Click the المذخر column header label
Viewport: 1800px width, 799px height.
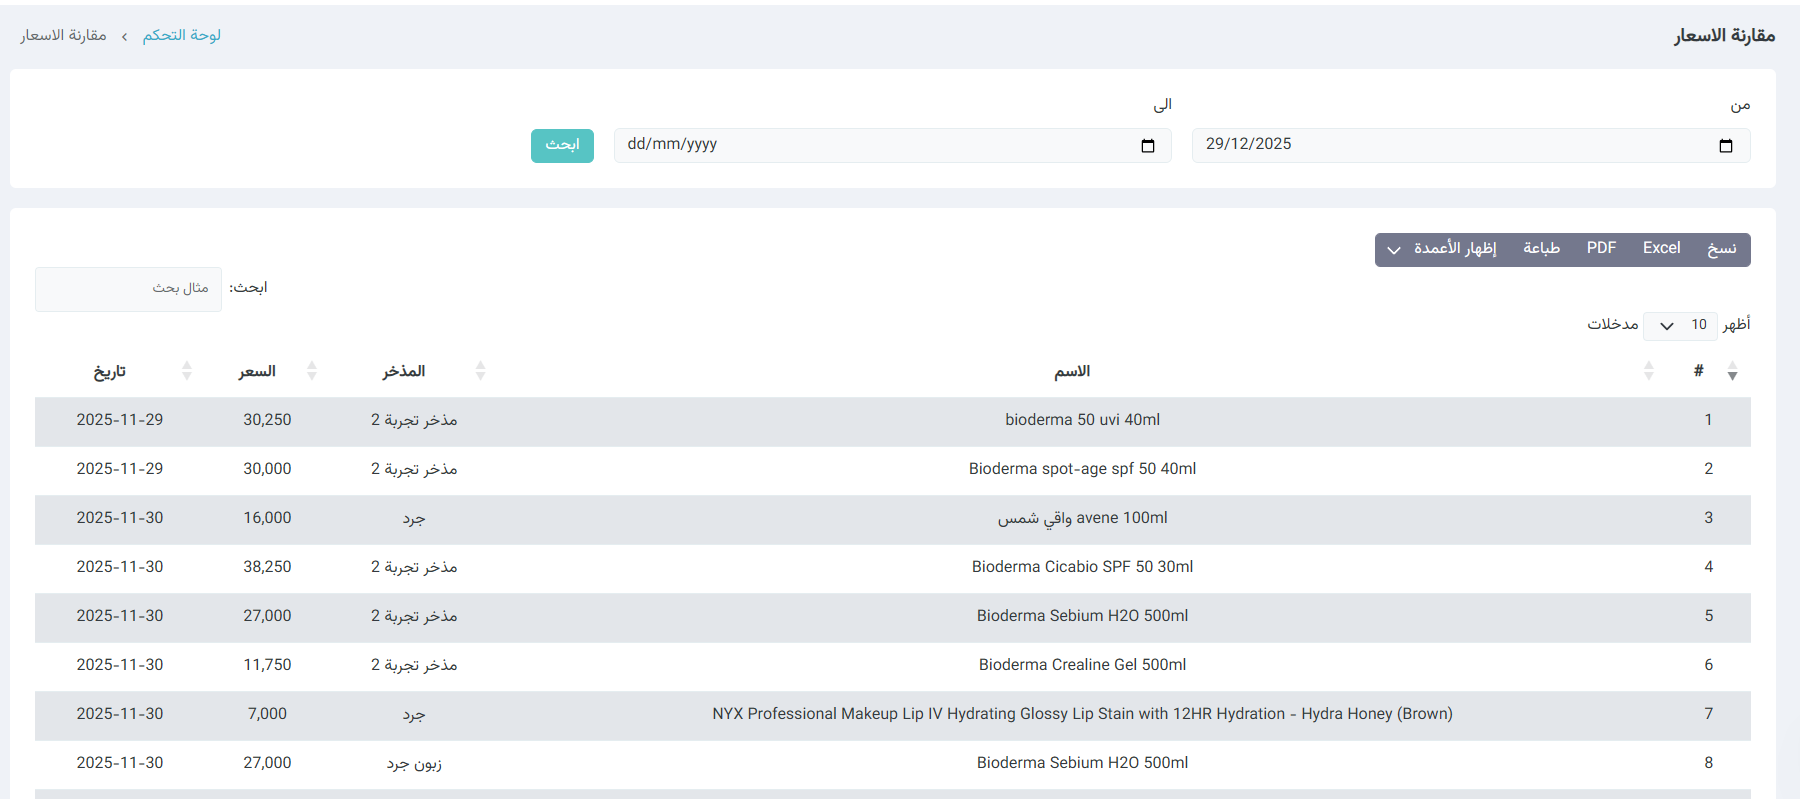[x=404, y=372]
